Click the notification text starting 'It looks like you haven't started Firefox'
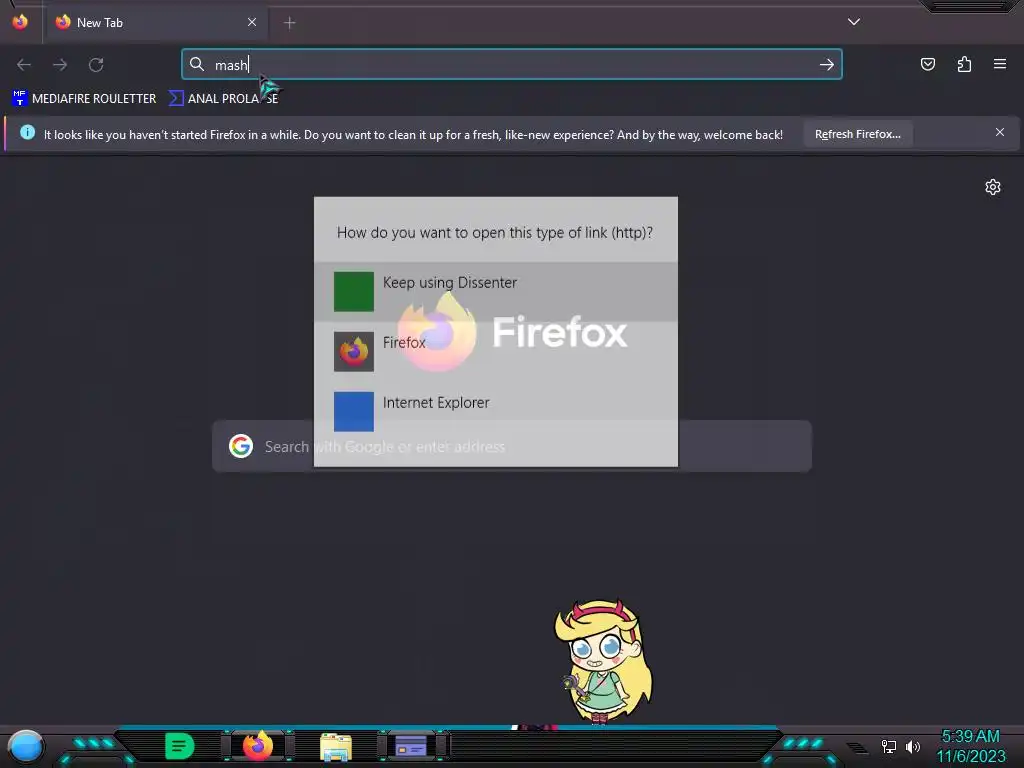 [x=413, y=135]
